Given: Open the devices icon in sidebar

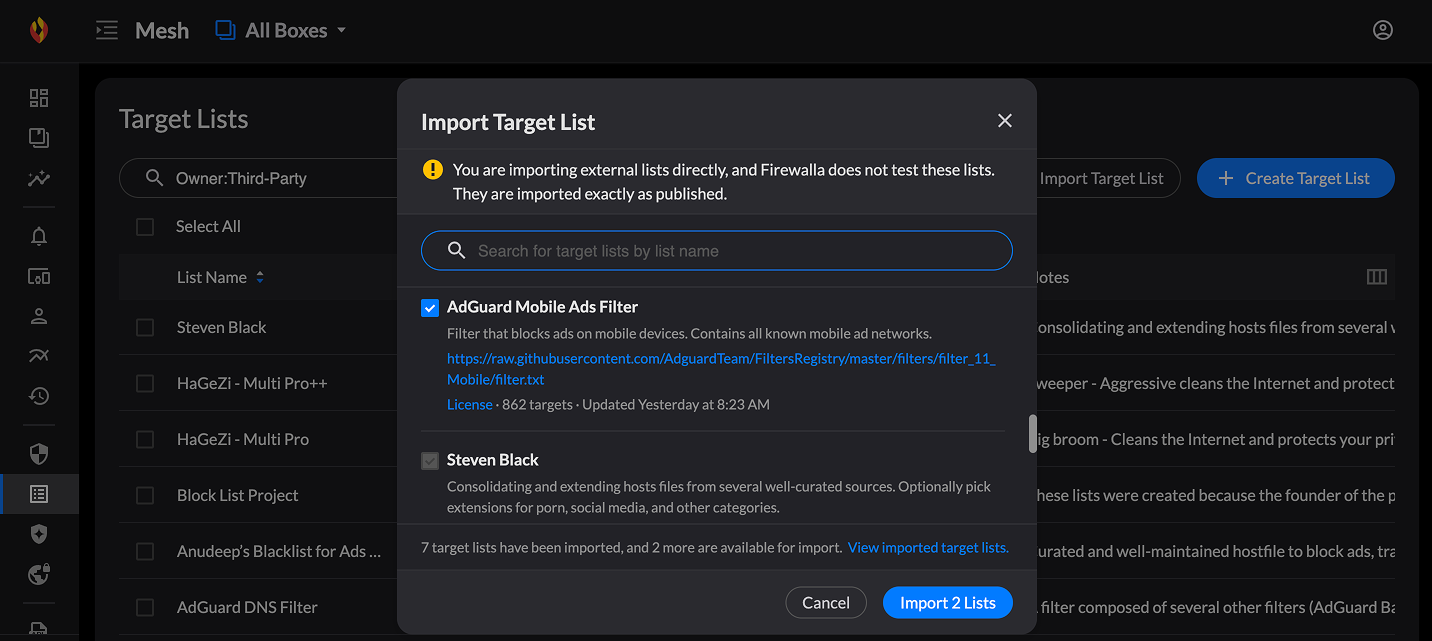Looking at the screenshot, I should (x=39, y=277).
